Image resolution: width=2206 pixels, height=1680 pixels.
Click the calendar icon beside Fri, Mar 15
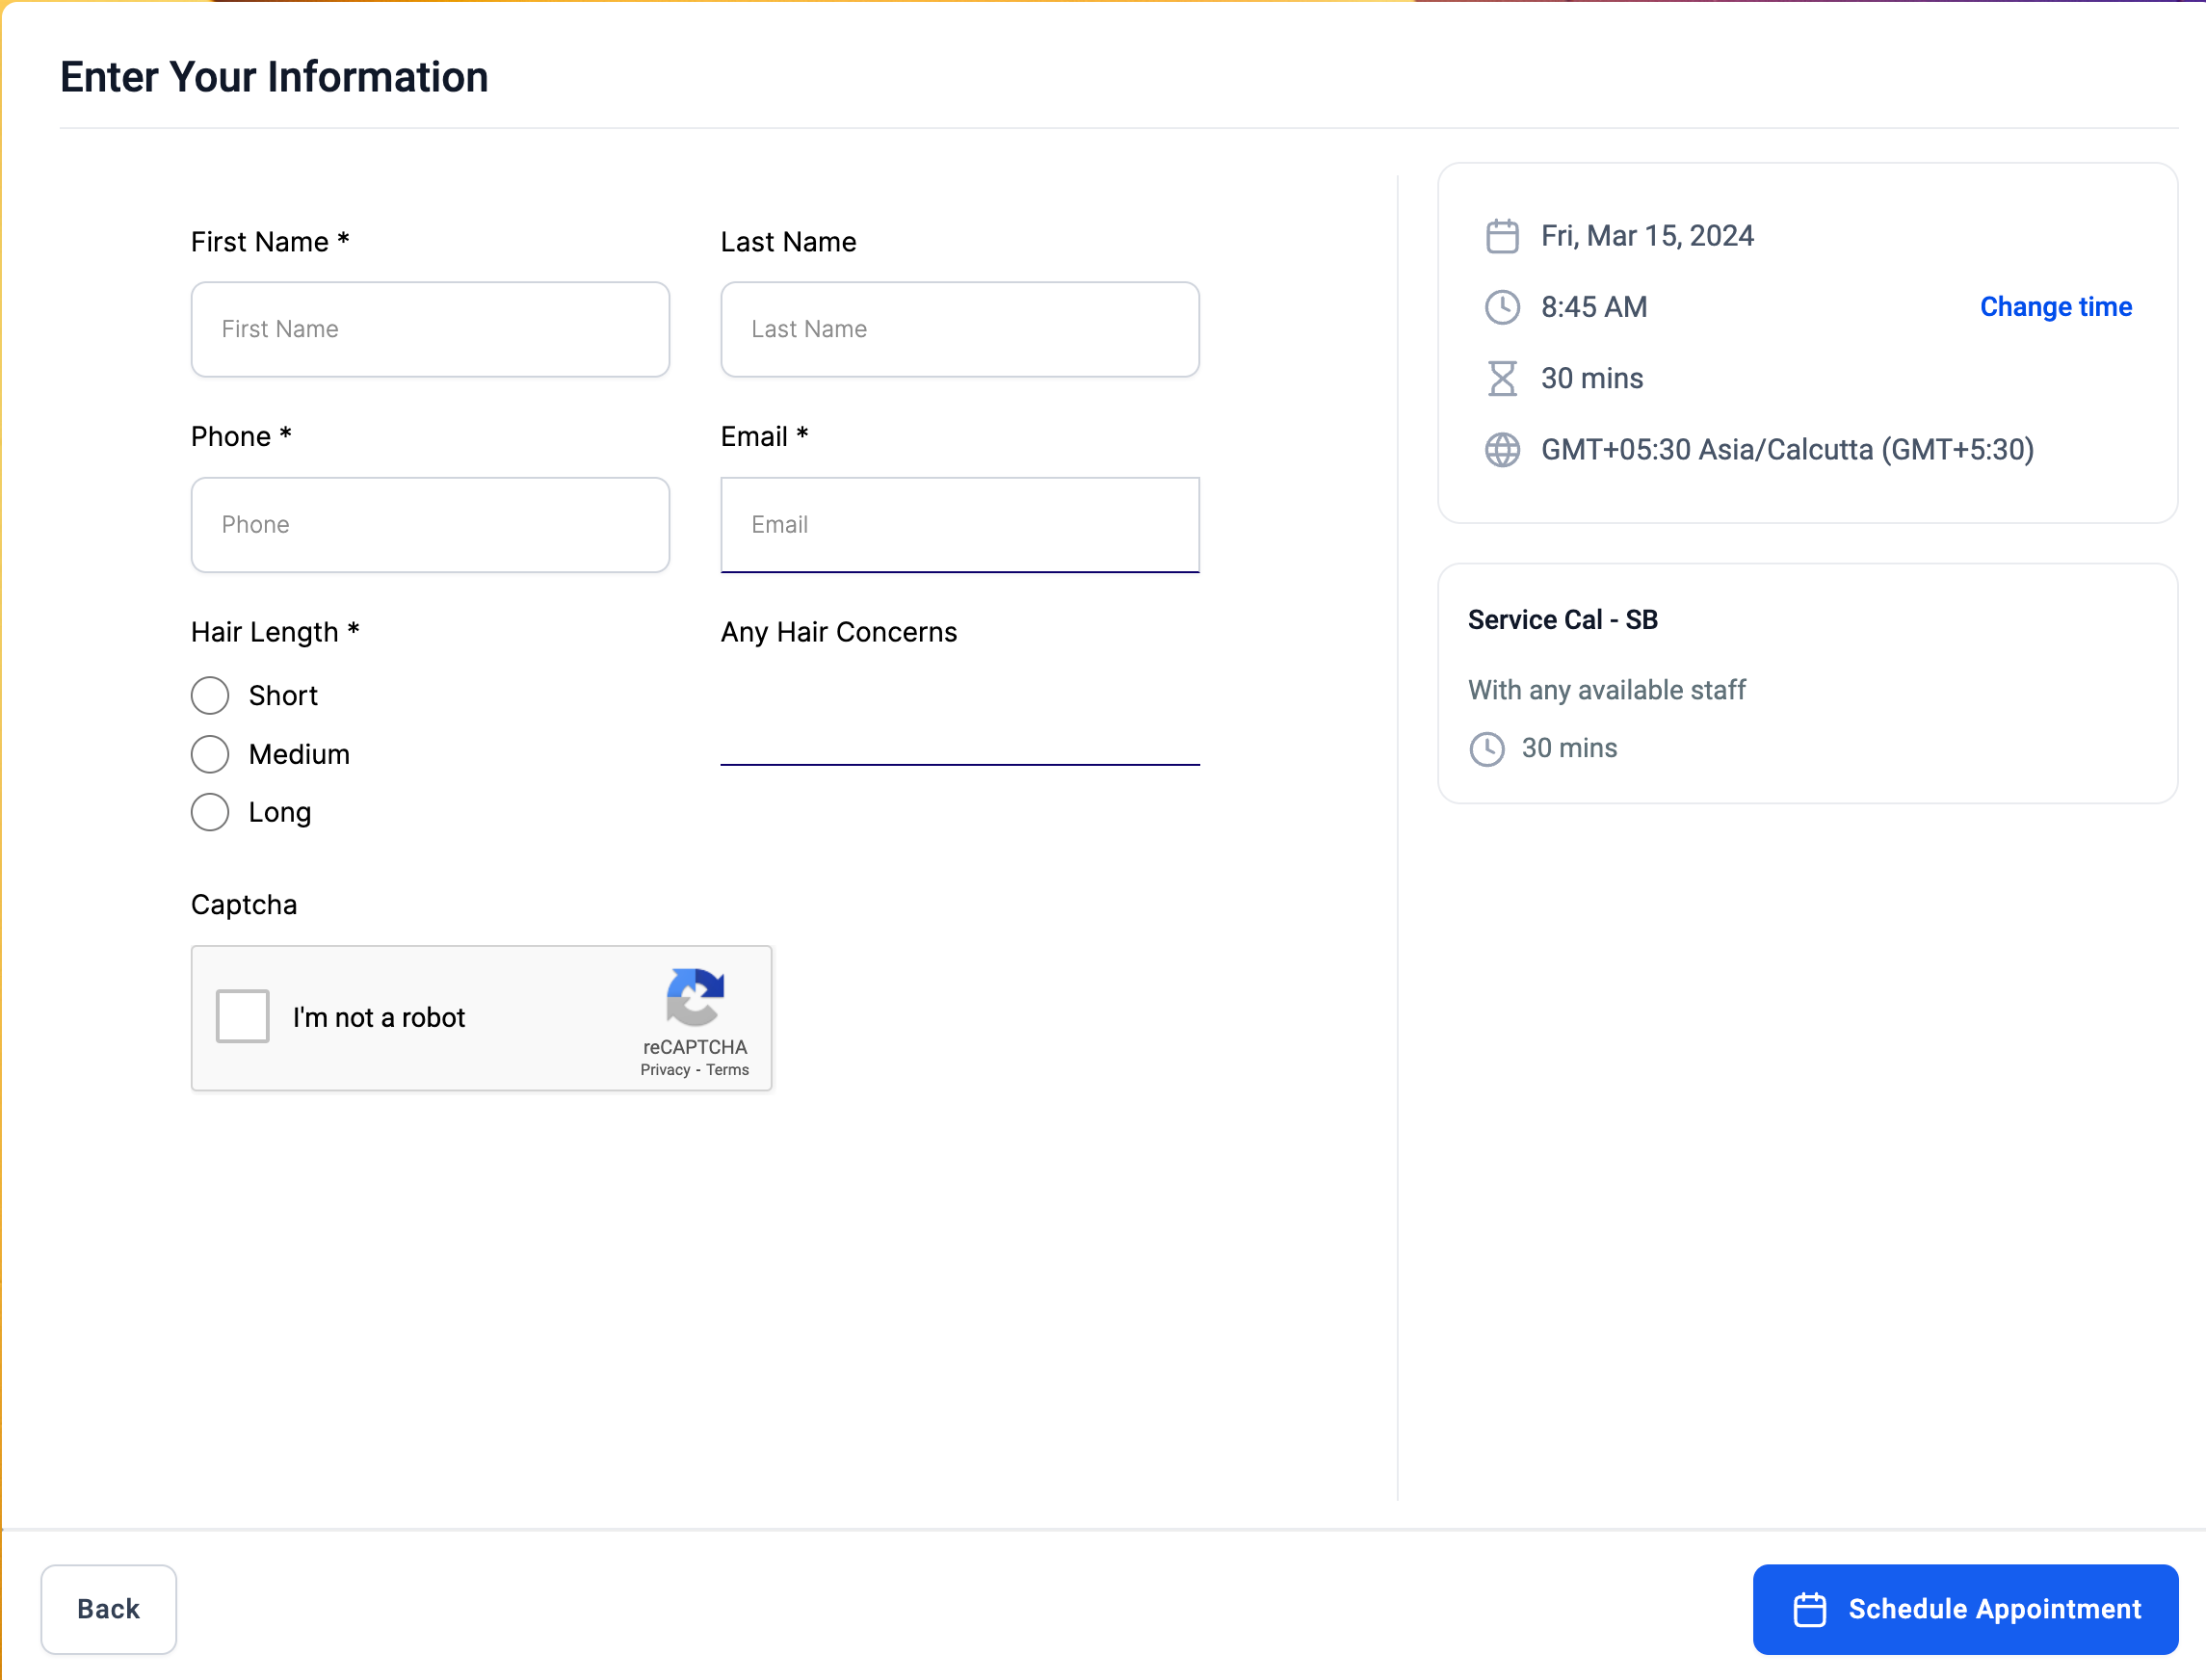click(x=1501, y=236)
